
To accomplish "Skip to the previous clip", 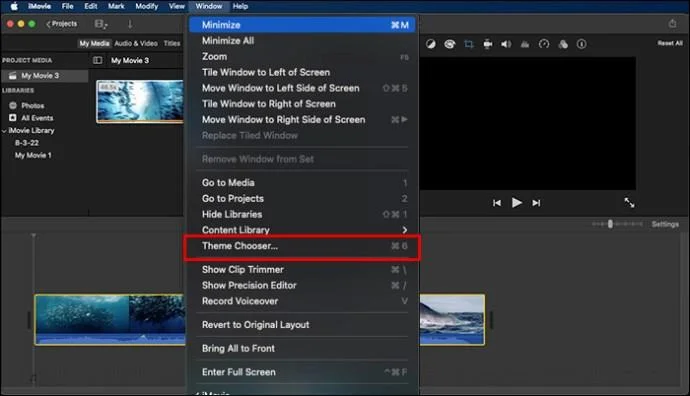I will click(497, 203).
